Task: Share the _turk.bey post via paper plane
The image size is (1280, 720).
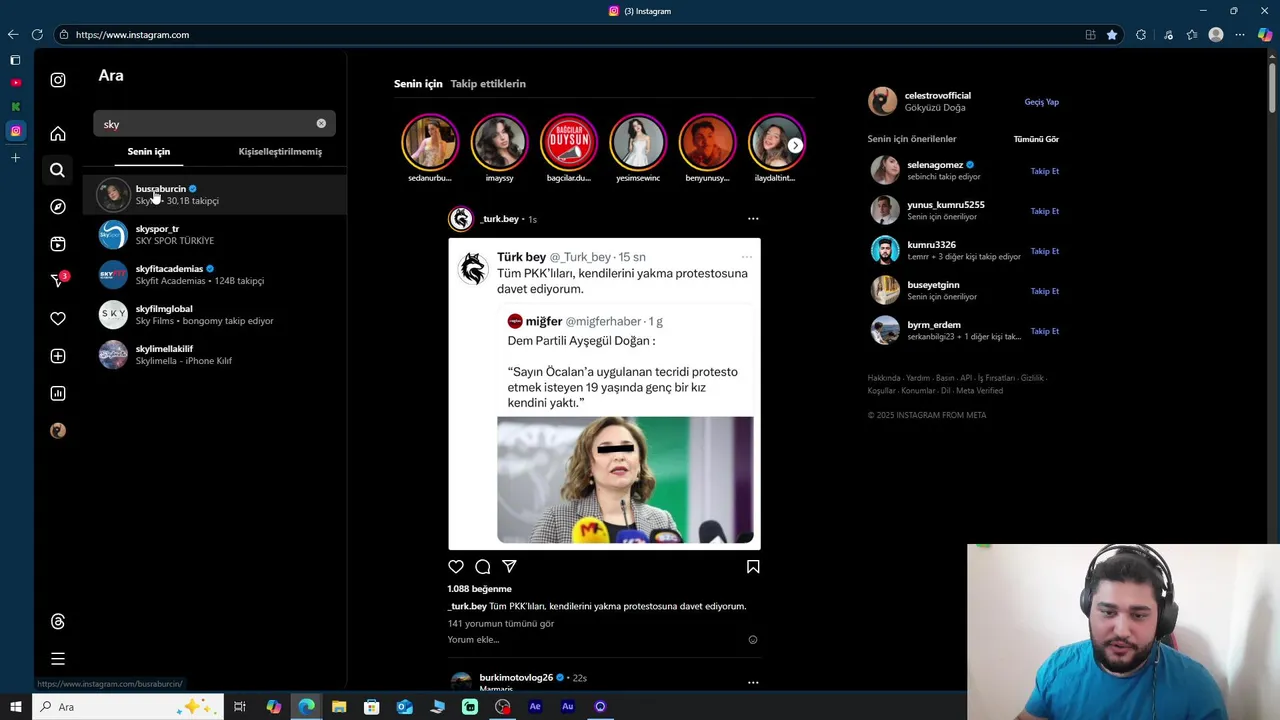Action: [510, 567]
